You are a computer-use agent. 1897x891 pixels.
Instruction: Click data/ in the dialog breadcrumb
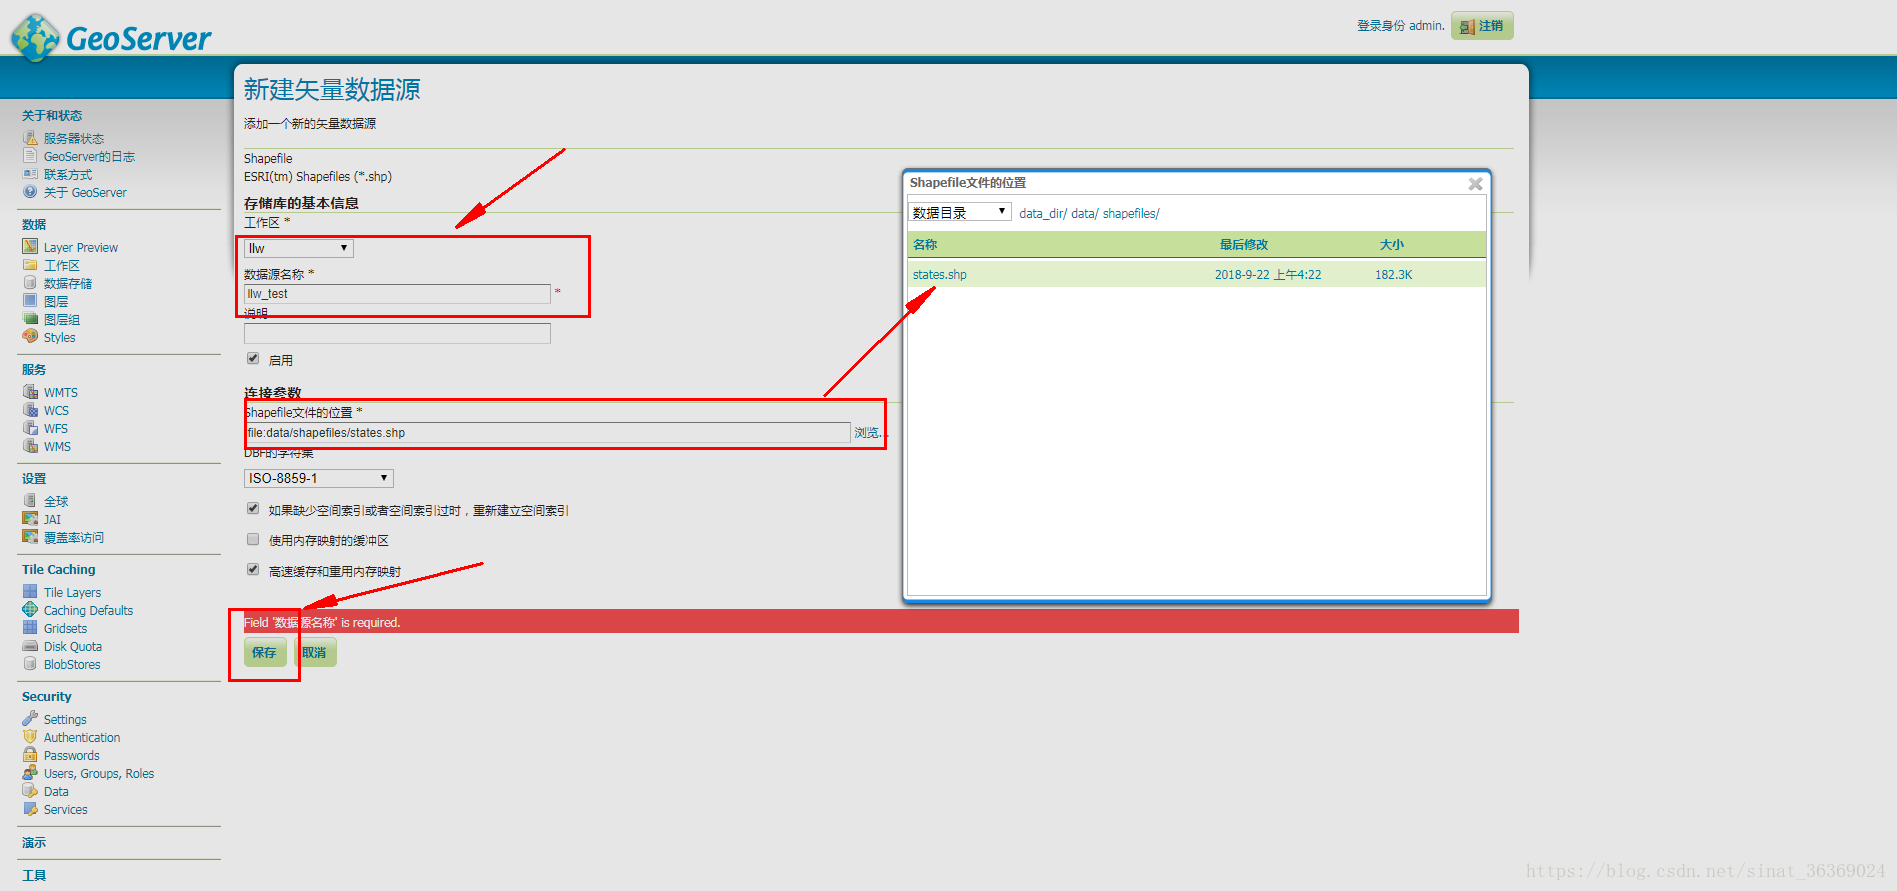click(x=1084, y=213)
